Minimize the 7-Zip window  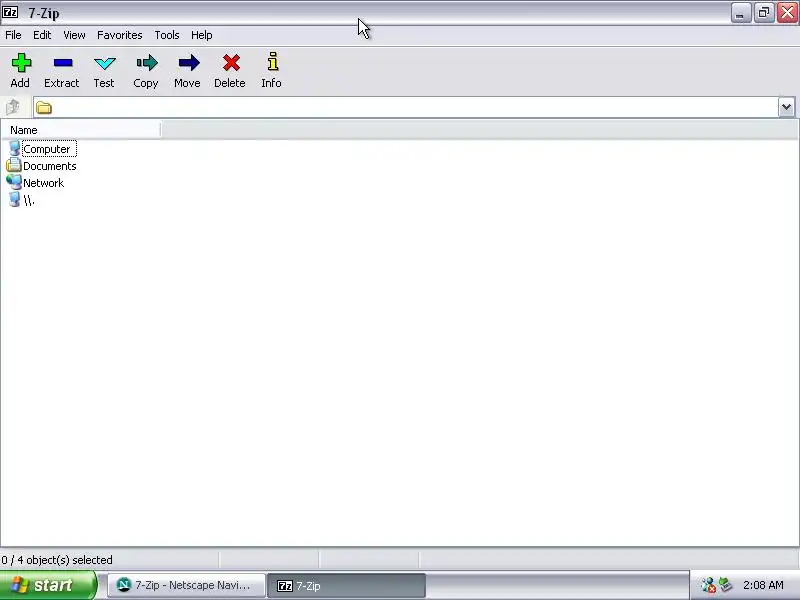click(x=740, y=13)
